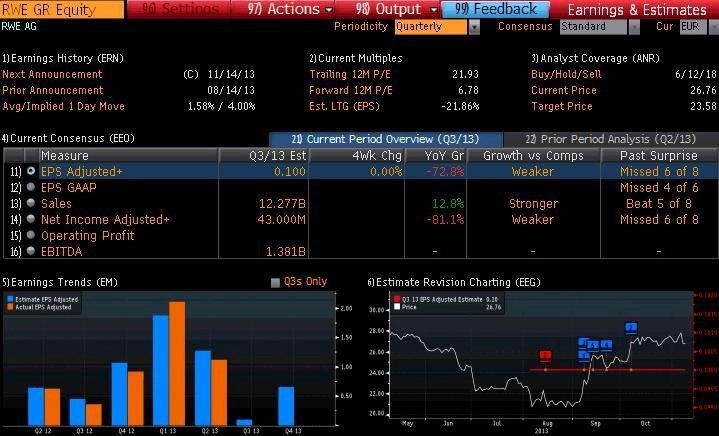Click the Next Announcement date 11/14/13
The height and width of the screenshot is (436, 719).
(x=231, y=74)
